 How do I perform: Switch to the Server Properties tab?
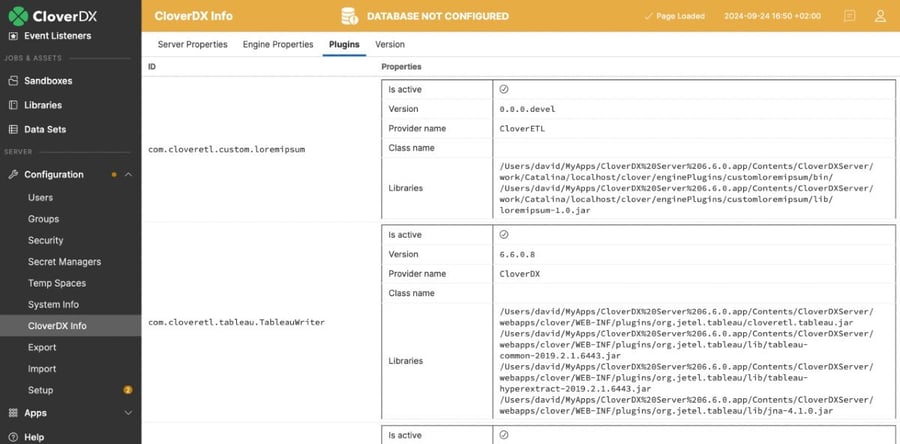click(192, 44)
